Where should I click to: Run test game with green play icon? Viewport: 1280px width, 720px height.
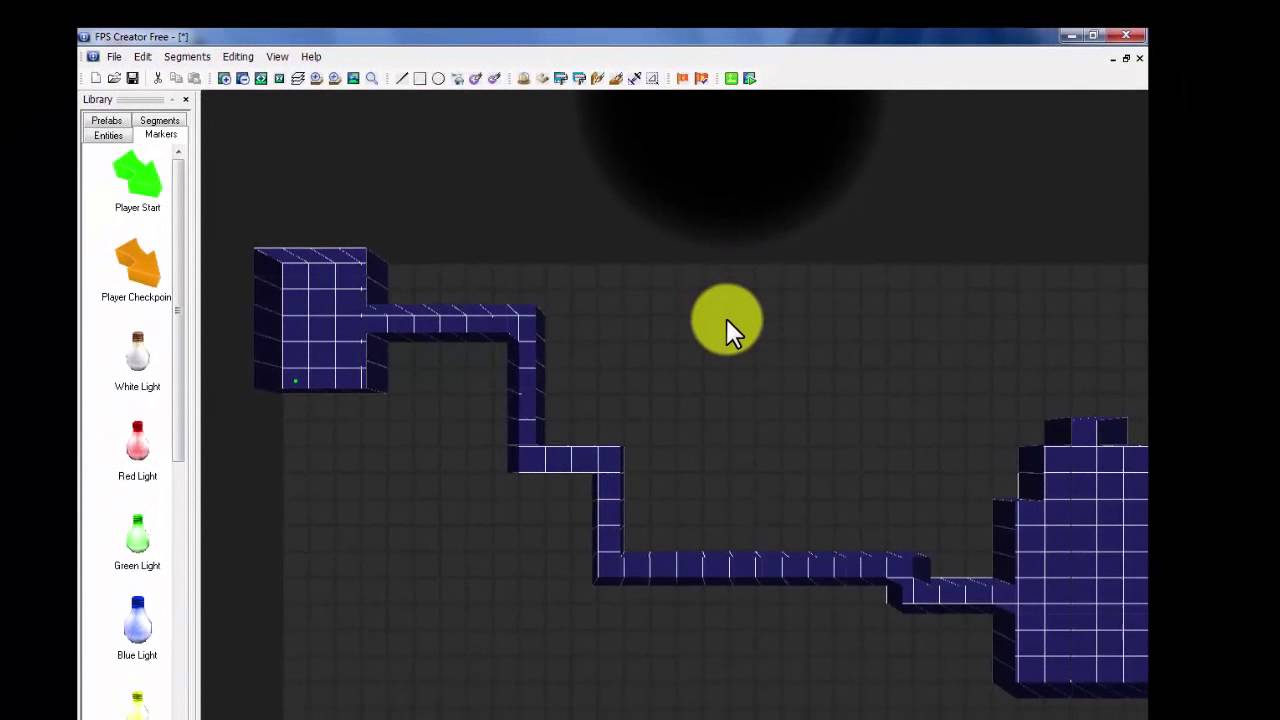[750, 78]
